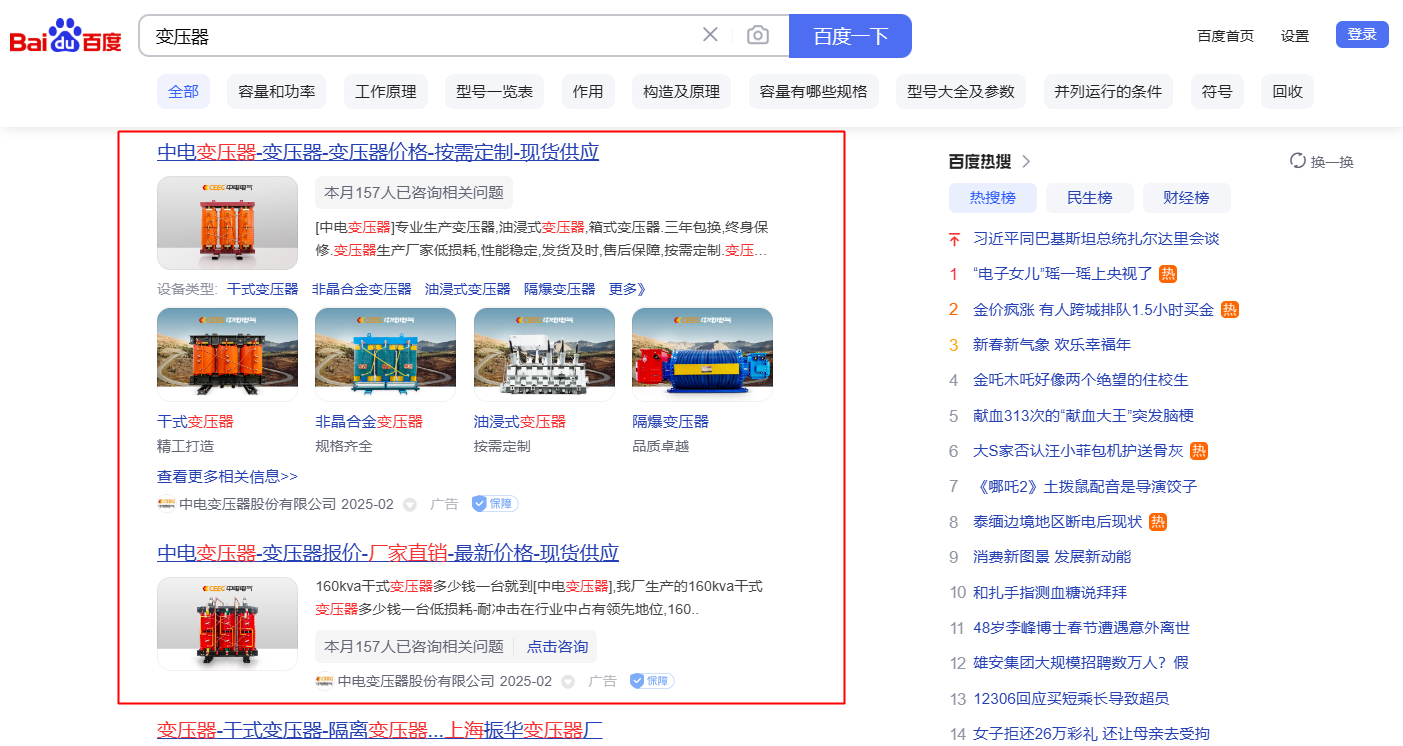Select the 工作原理 filter tag

(386, 92)
